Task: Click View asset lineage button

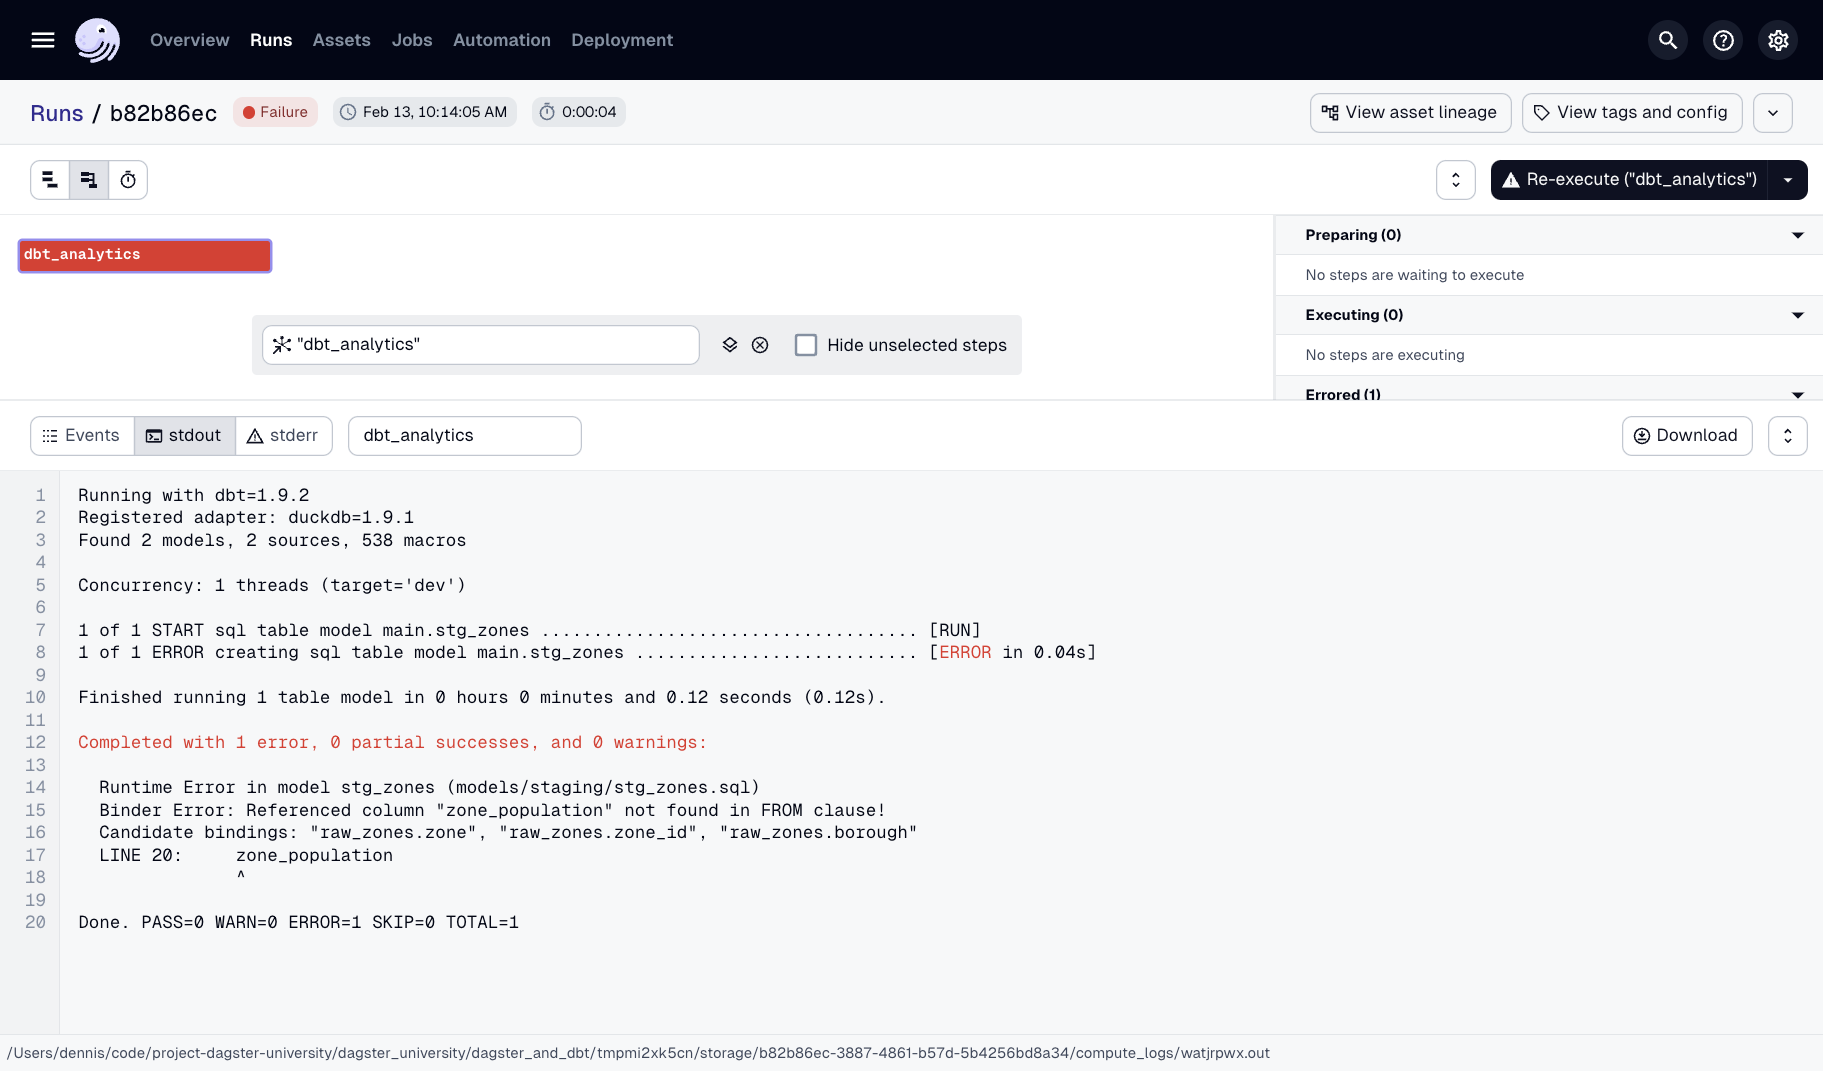Action: [x=1410, y=112]
